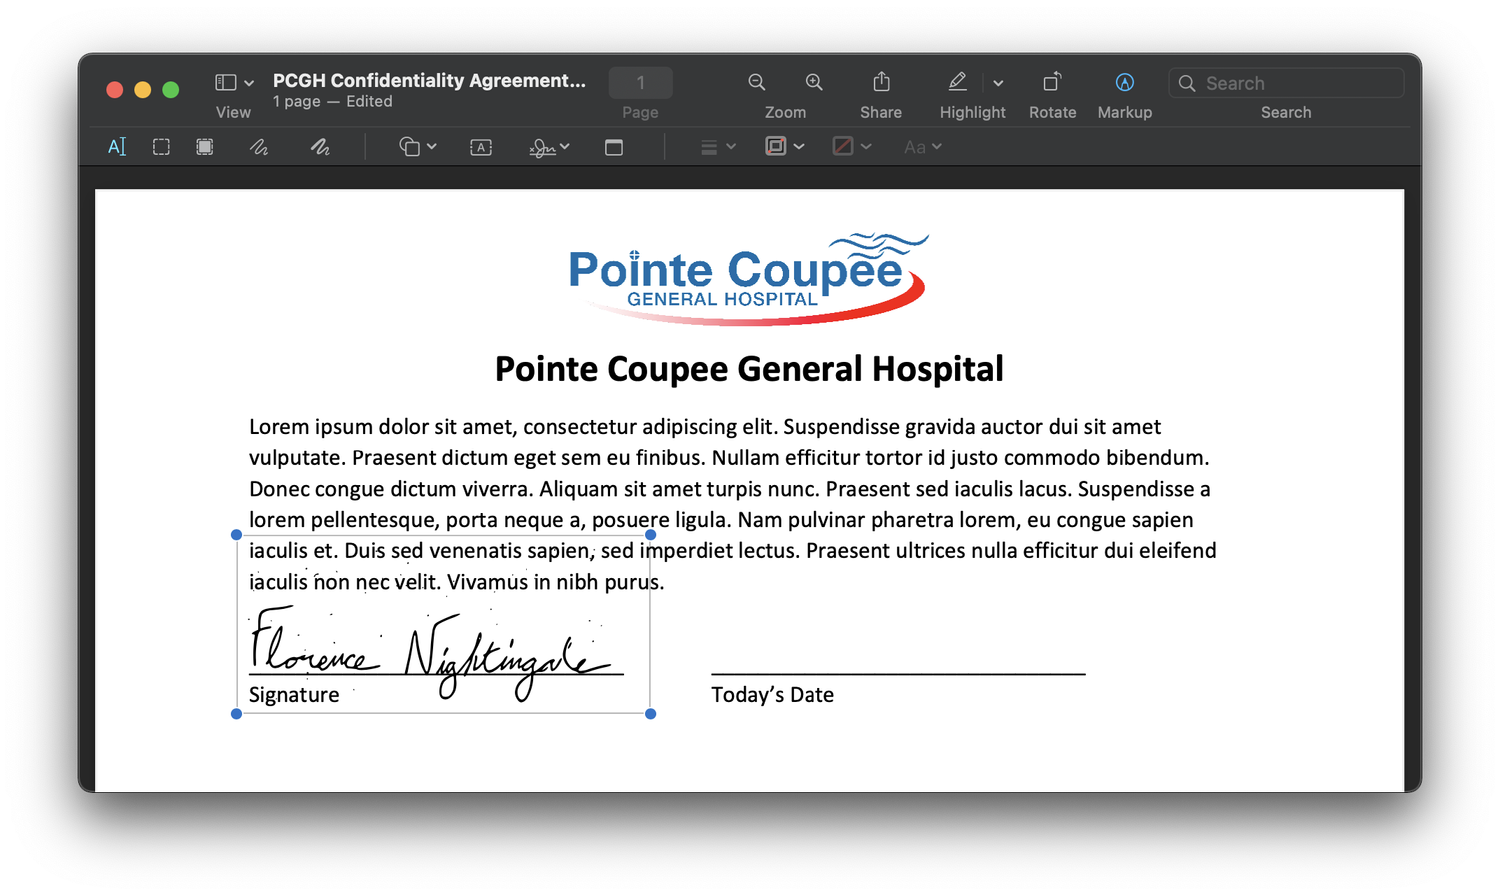Viewport: 1500px width, 896px height.
Task: Click the document title PCGH Confidentiality Agreement
Action: tap(429, 80)
